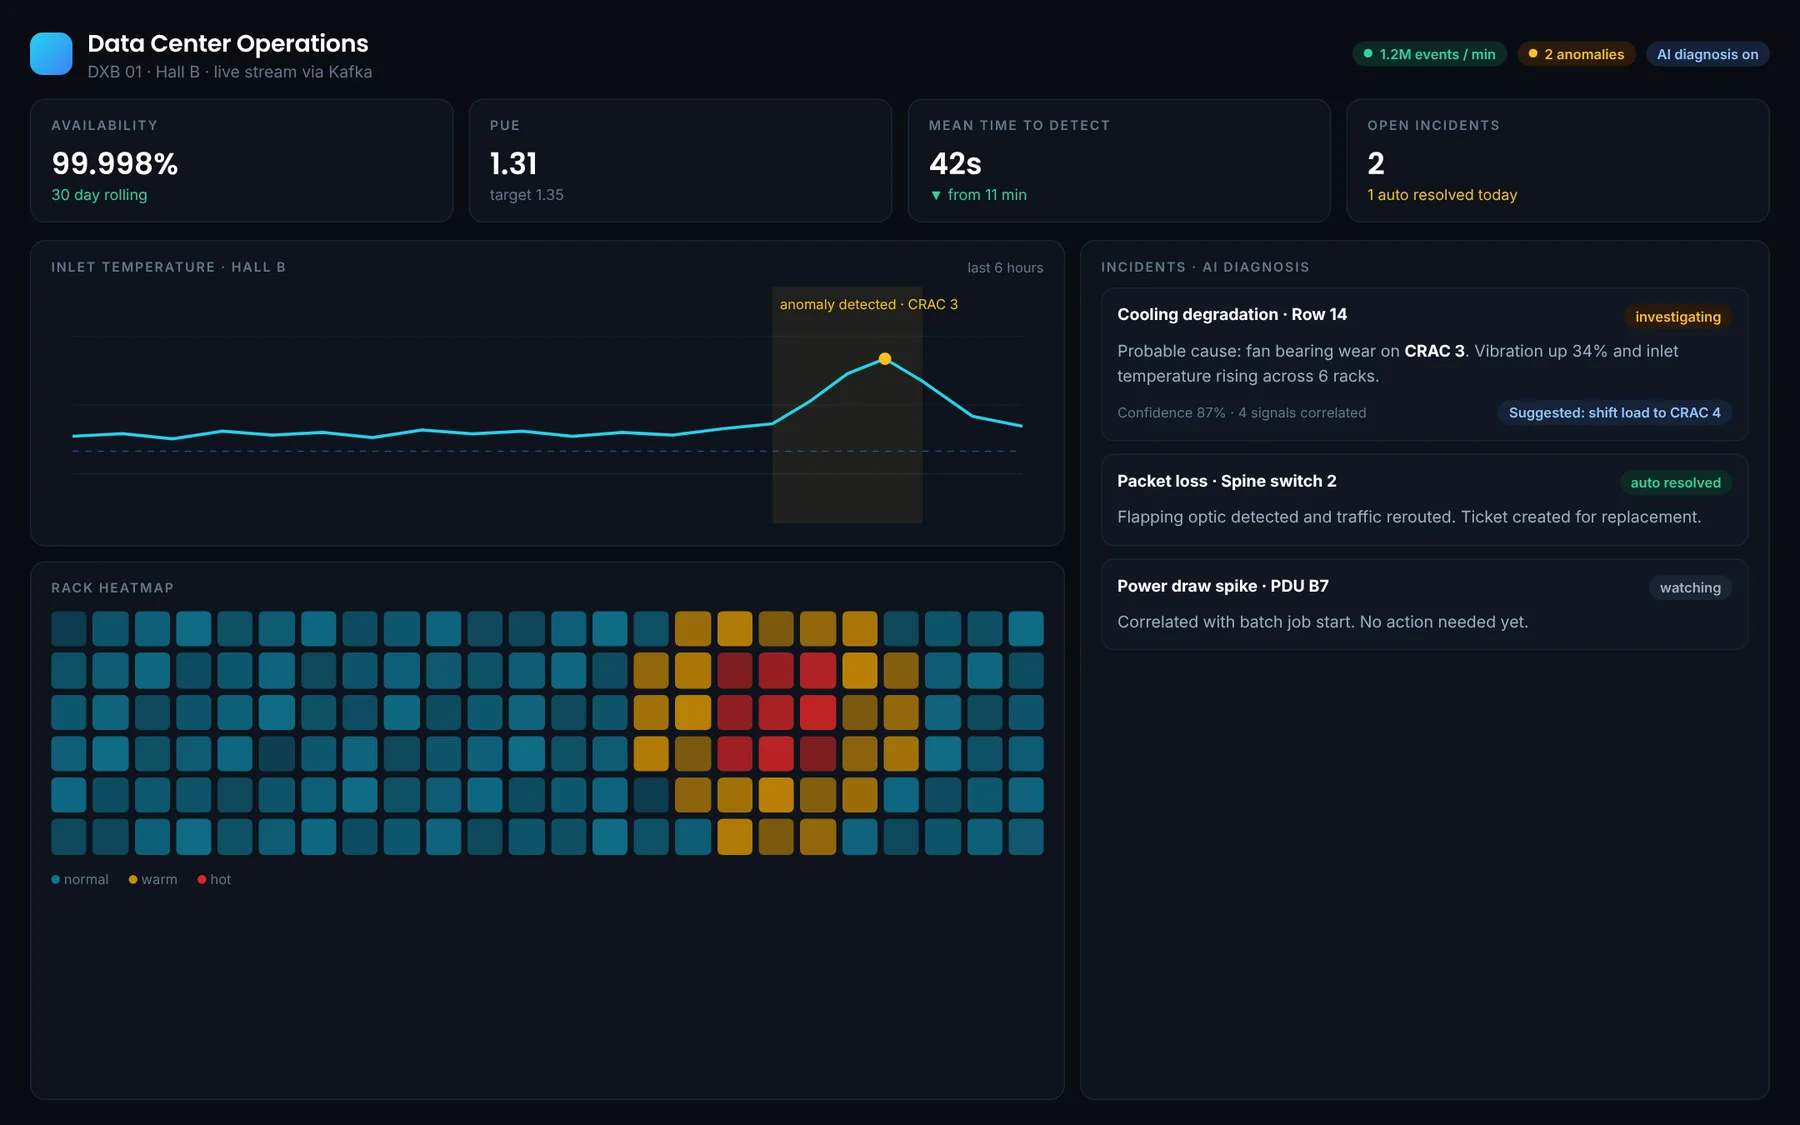This screenshot has width=1800, height=1125.
Task: Click the 'auto resolved' status badge
Action: click(x=1675, y=483)
